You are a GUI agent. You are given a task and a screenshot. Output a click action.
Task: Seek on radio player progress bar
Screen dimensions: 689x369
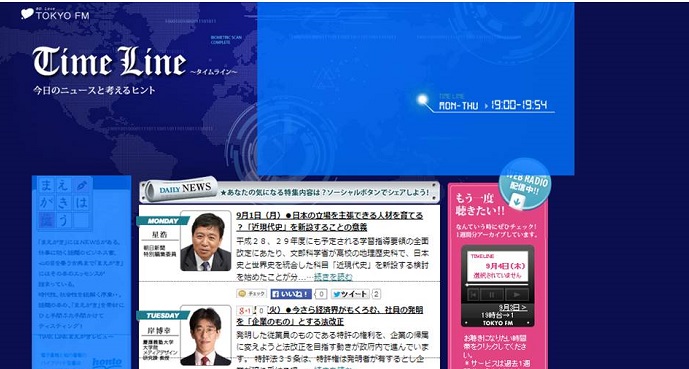(x=497, y=285)
